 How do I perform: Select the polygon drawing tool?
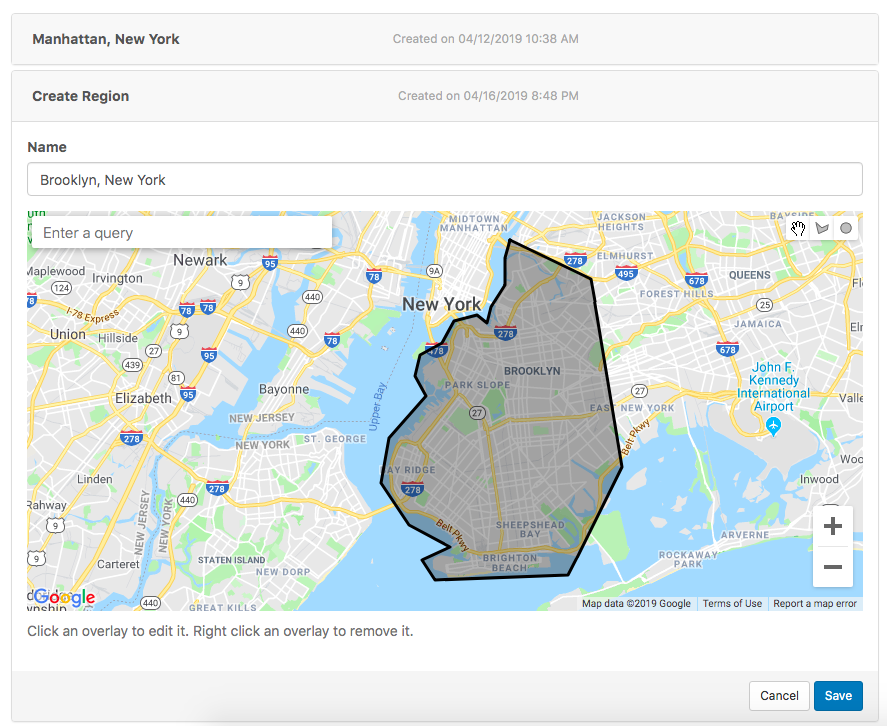click(x=822, y=229)
